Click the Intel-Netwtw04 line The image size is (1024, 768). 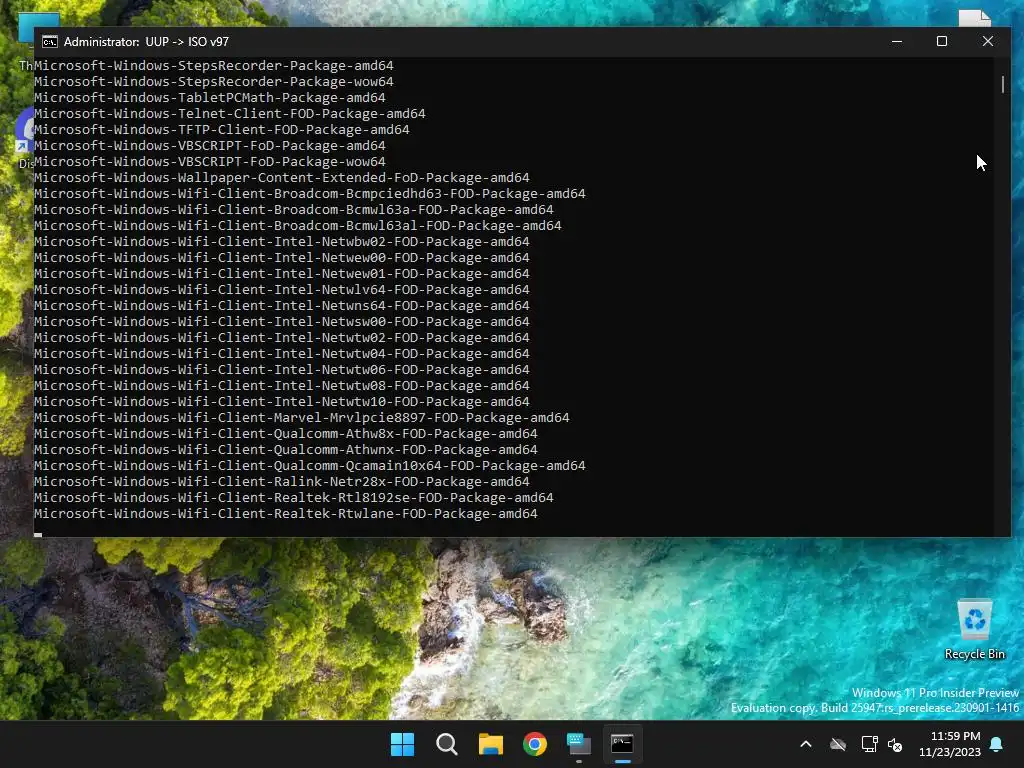click(282, 353)
